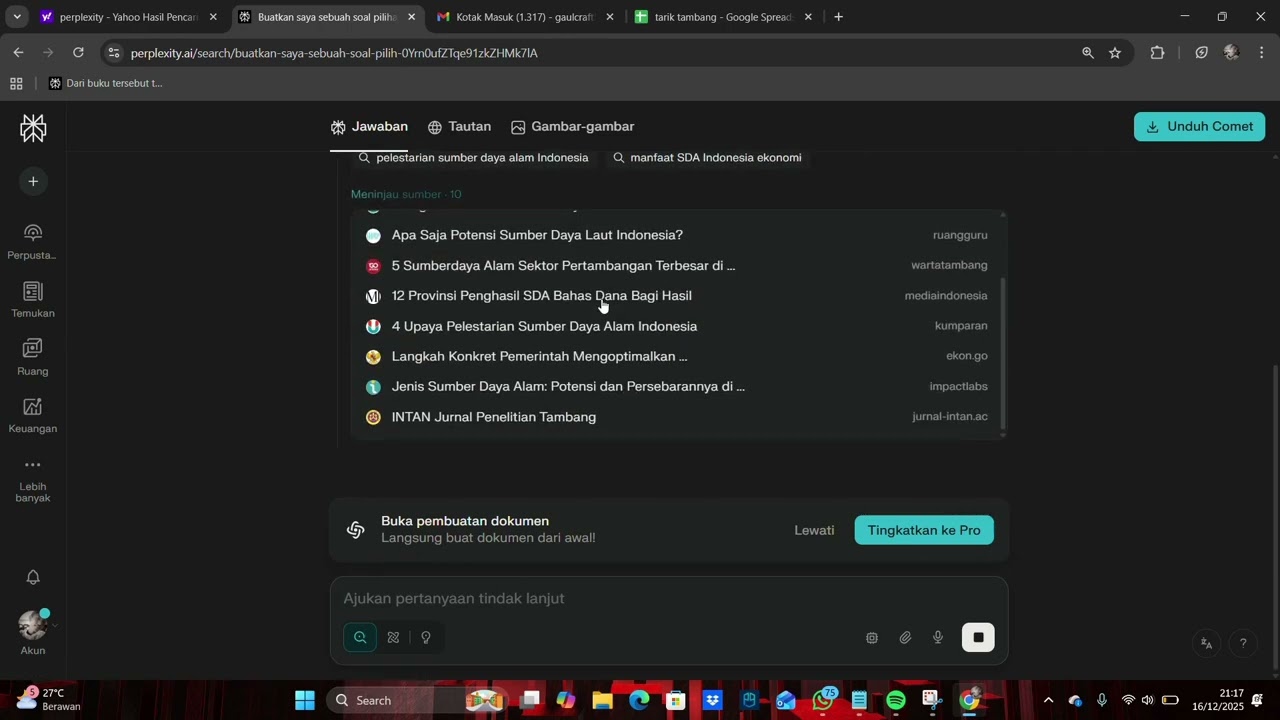Select the Search mode icon in prompt
The height and width of the screenshot is (720, 1280).
(360, 637)
